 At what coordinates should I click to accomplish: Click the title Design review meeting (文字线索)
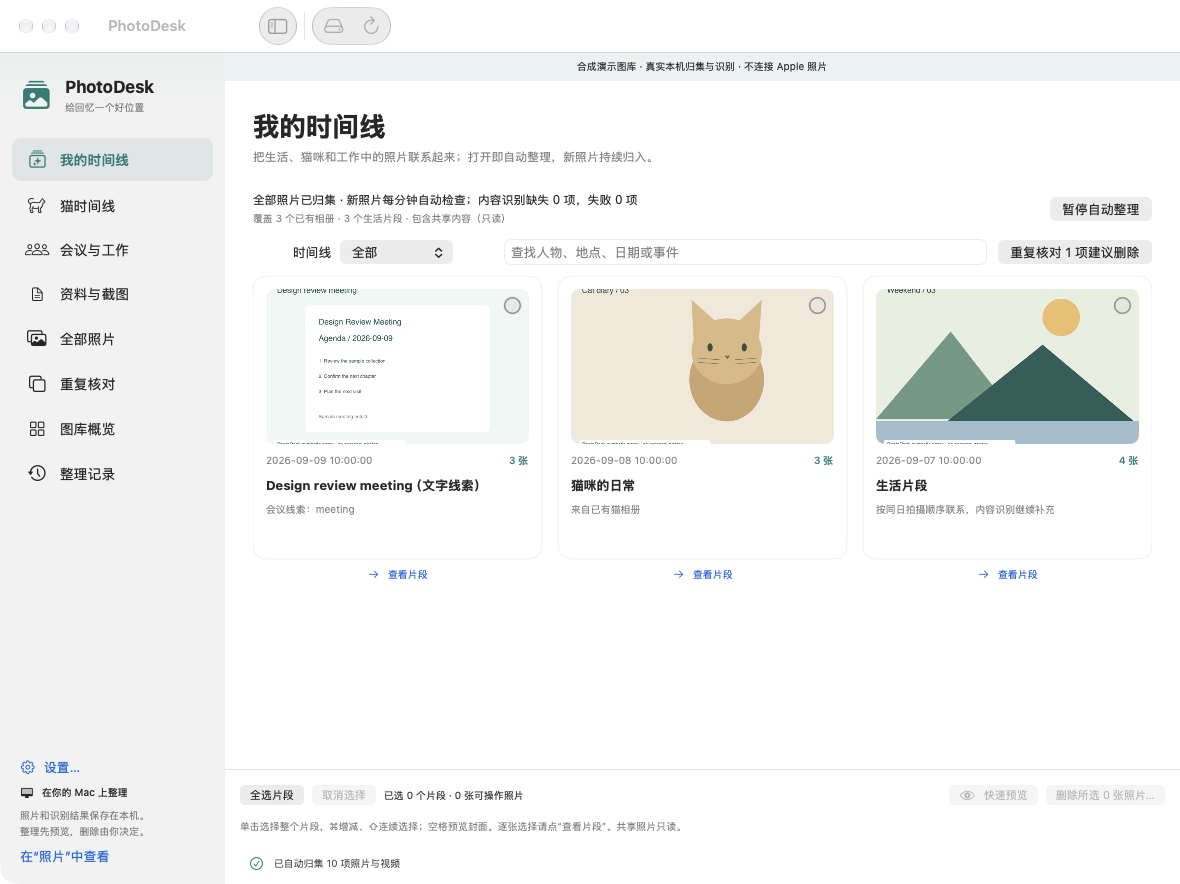tap(373, 485)
